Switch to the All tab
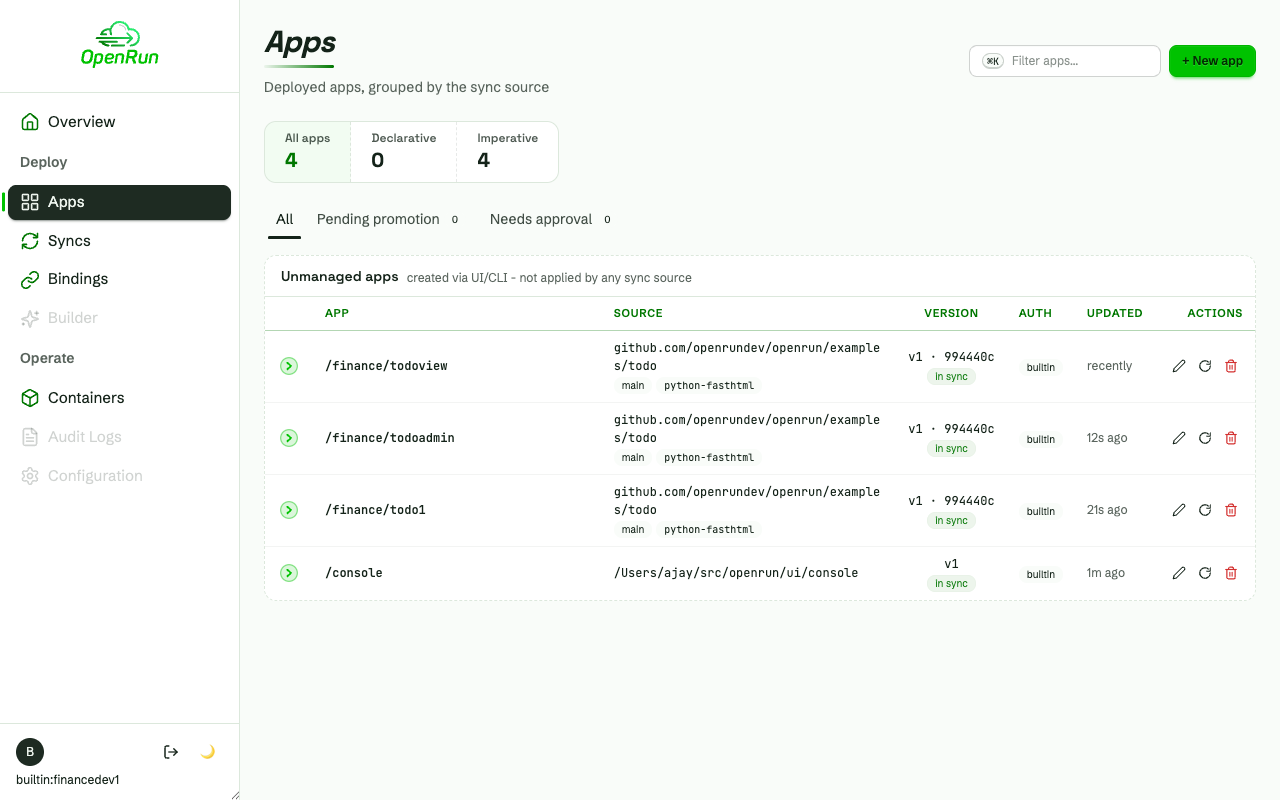 coord(285,220)
